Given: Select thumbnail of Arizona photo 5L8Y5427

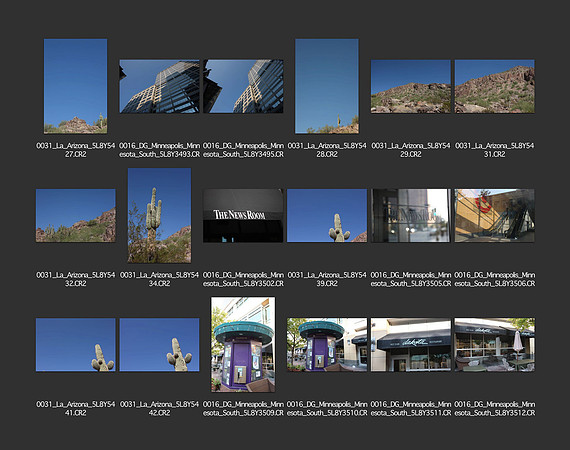Looking at the screenshot, I should pos(76,86).
